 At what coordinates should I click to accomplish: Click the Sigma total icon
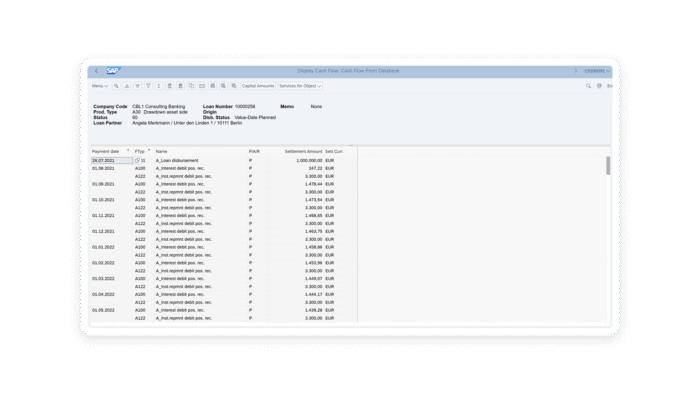click(x=158, y=86)
